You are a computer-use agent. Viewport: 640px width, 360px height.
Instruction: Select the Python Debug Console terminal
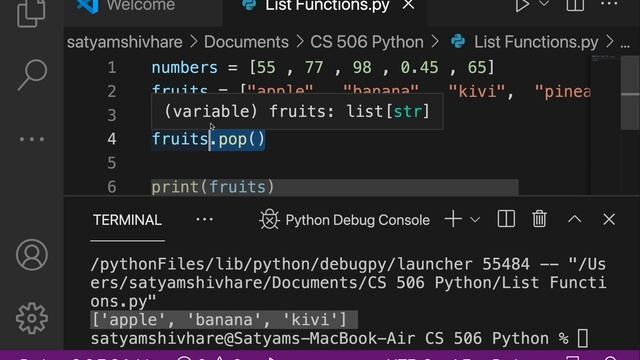[x=357, y=220]
